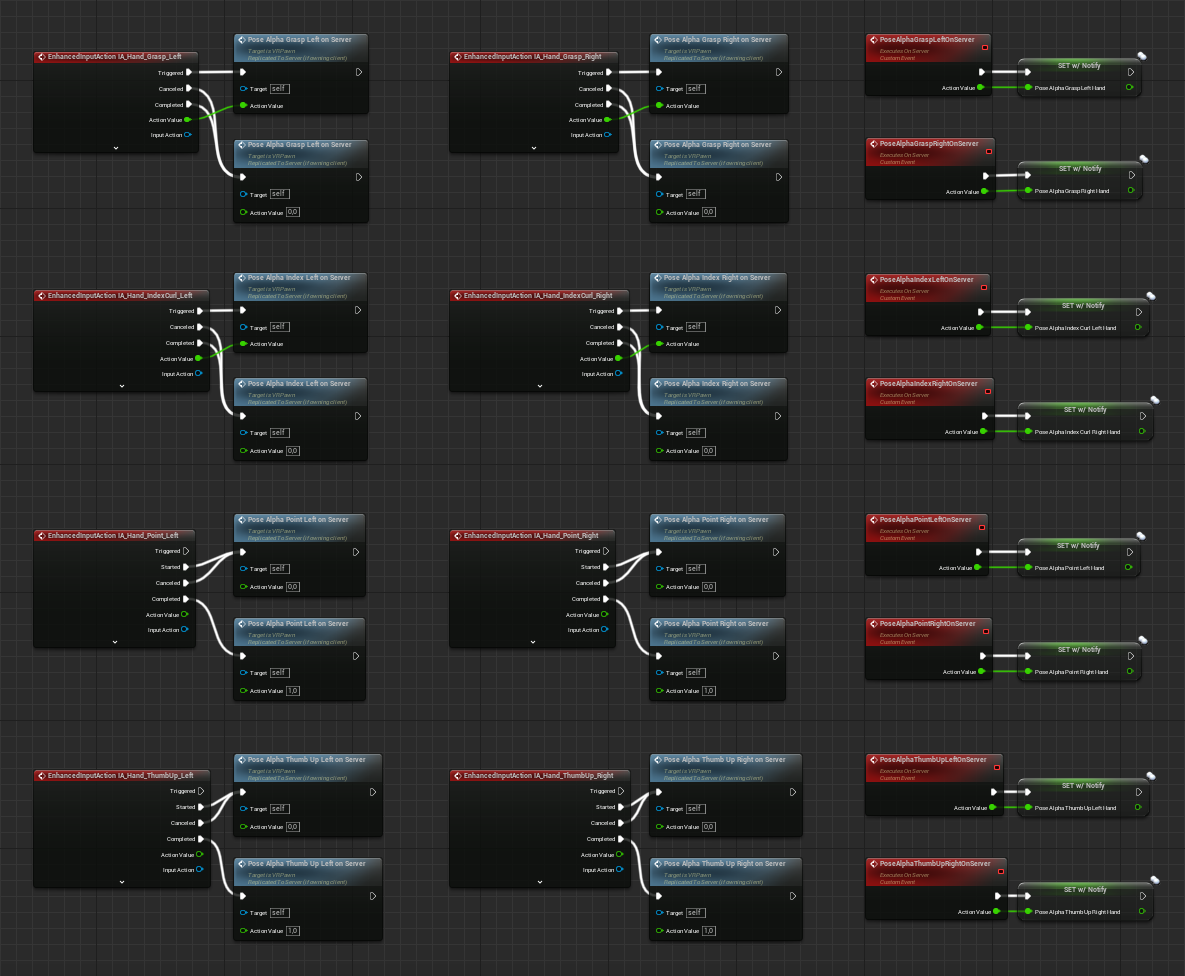Click Action Value 0.0 field on Pose Alpha Thumb Up Left node

pyautogui.click(x=292, y=827)
